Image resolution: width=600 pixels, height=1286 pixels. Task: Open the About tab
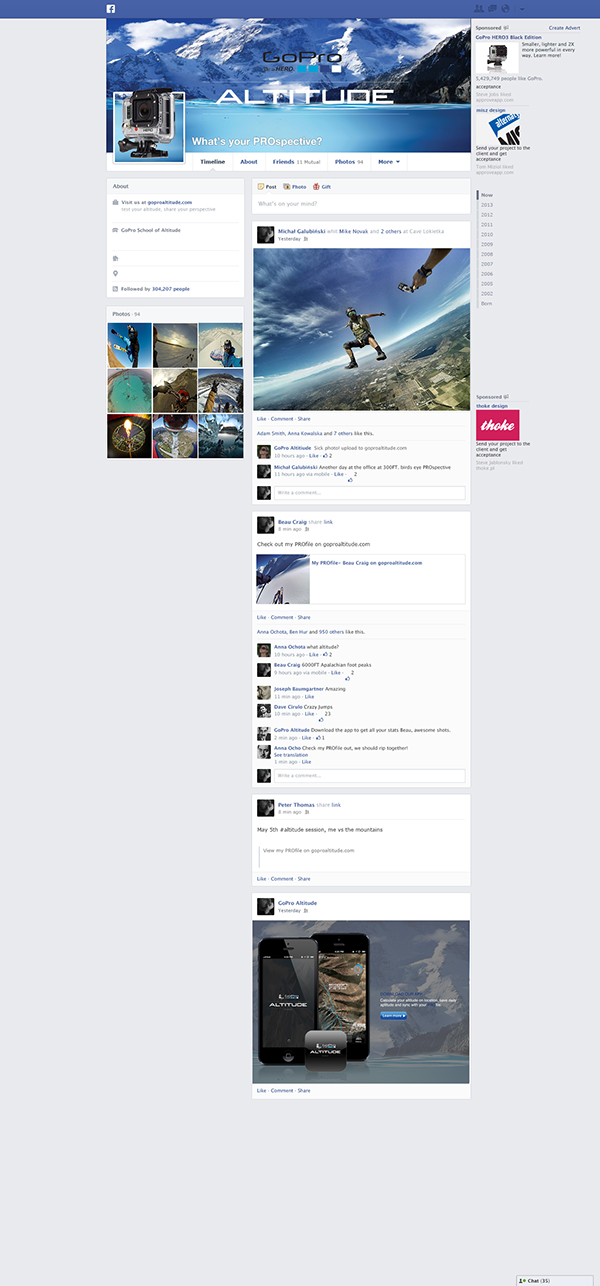point(249,161)
